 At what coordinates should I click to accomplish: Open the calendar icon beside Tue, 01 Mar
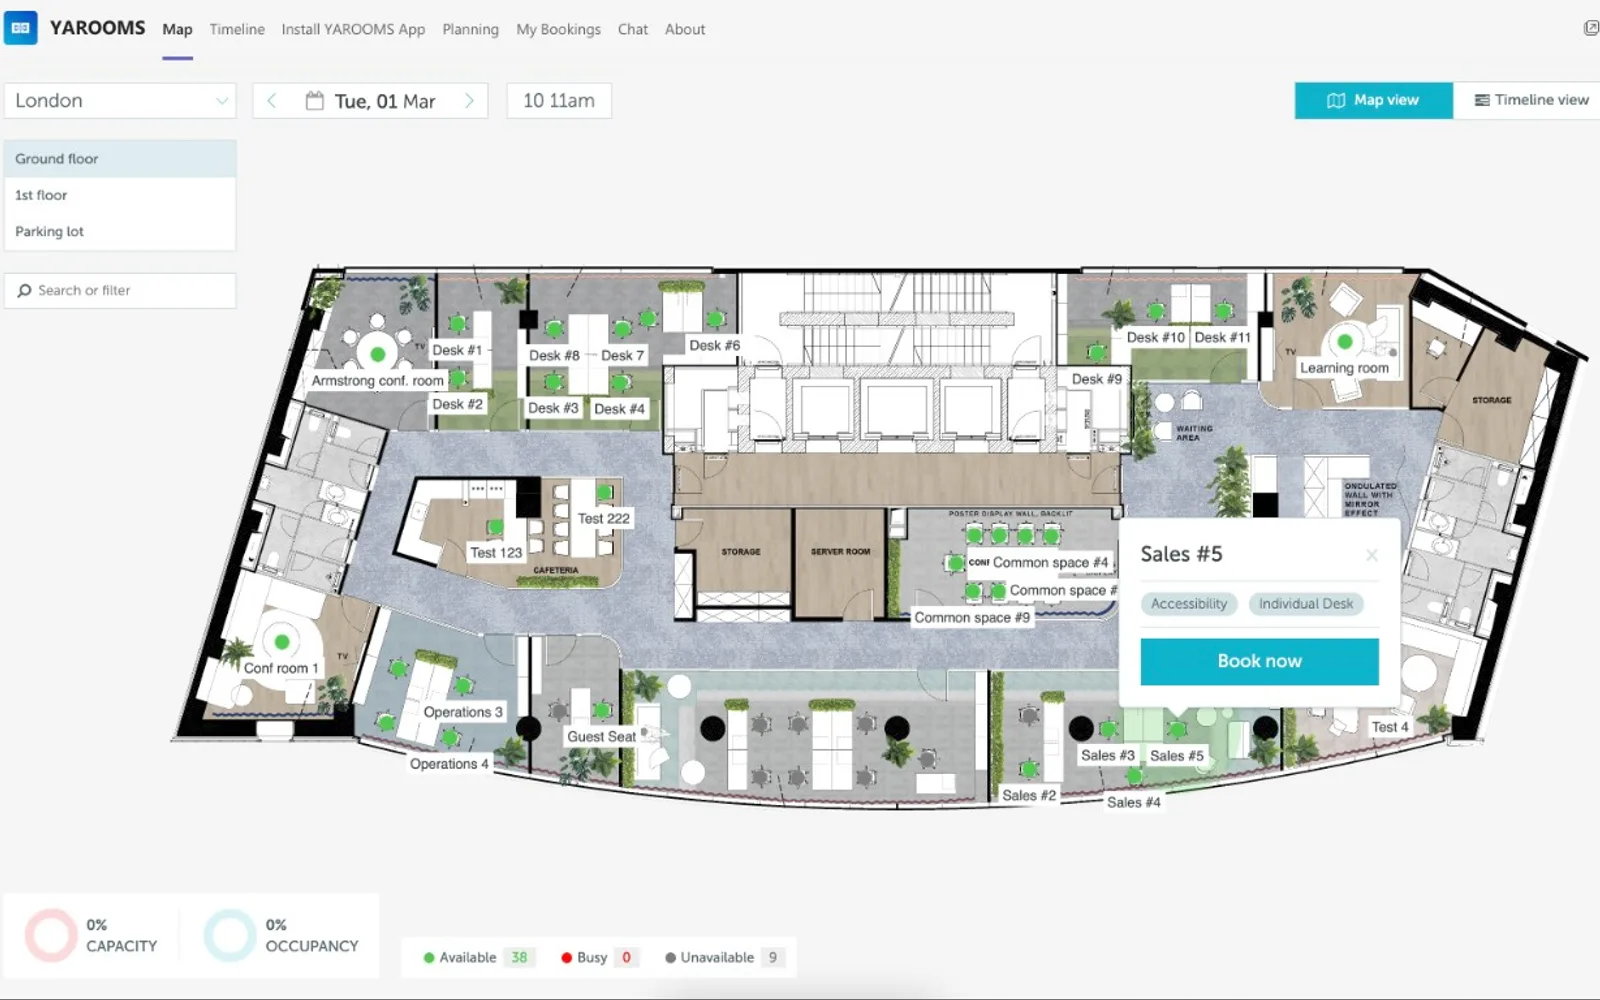314,101
